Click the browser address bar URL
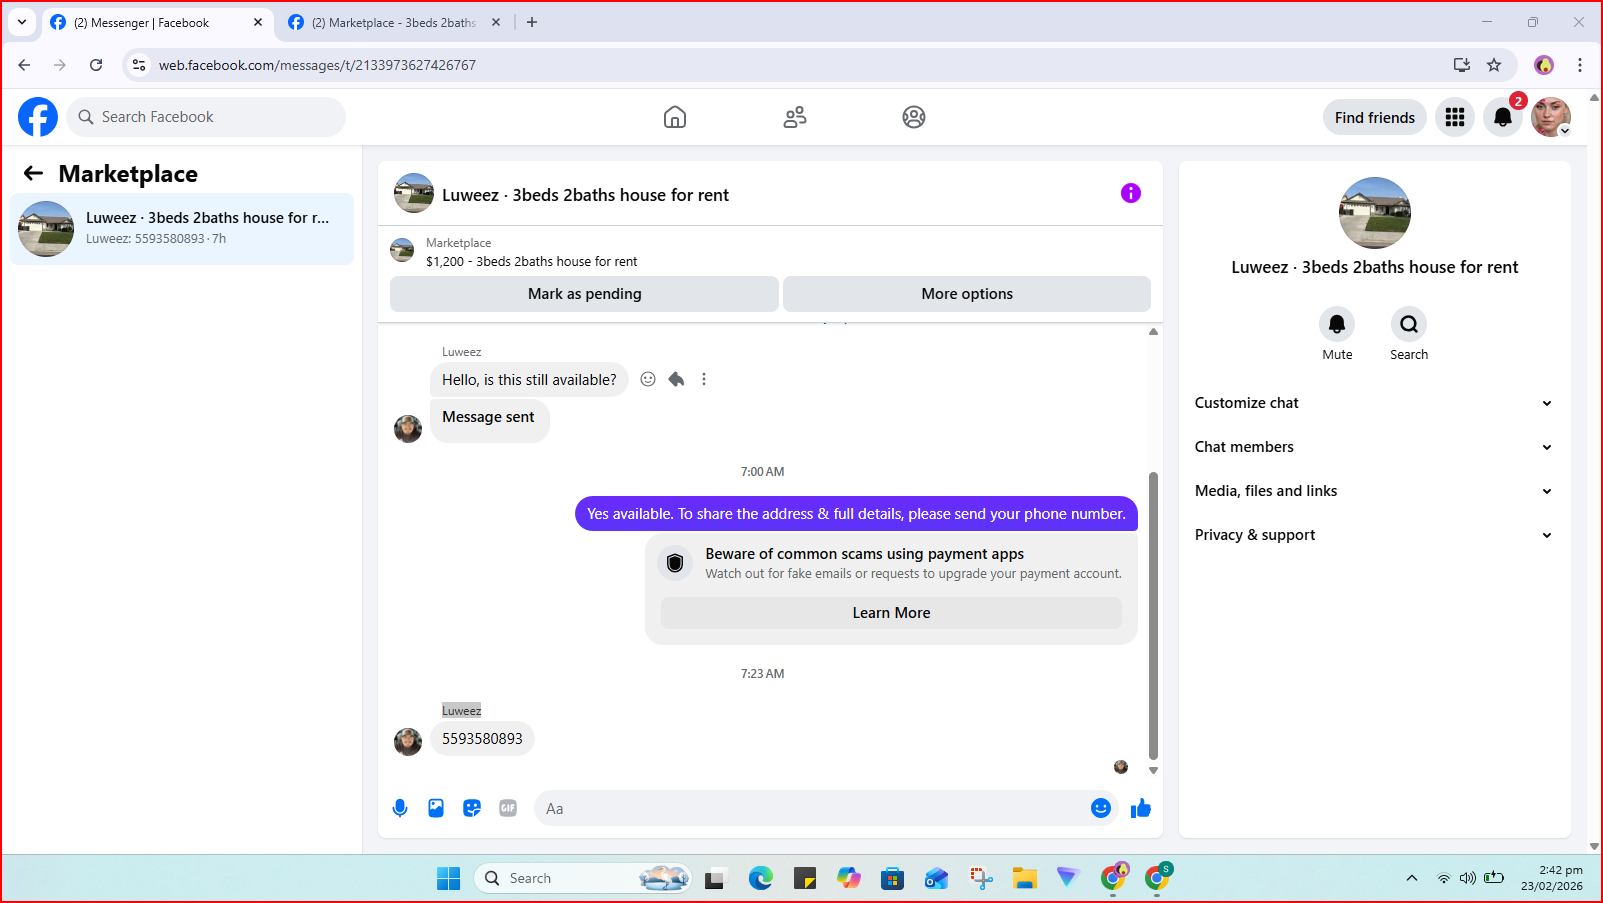Image resolution: width=1603 pixels, height=903 pixels. tap(317, 65)
